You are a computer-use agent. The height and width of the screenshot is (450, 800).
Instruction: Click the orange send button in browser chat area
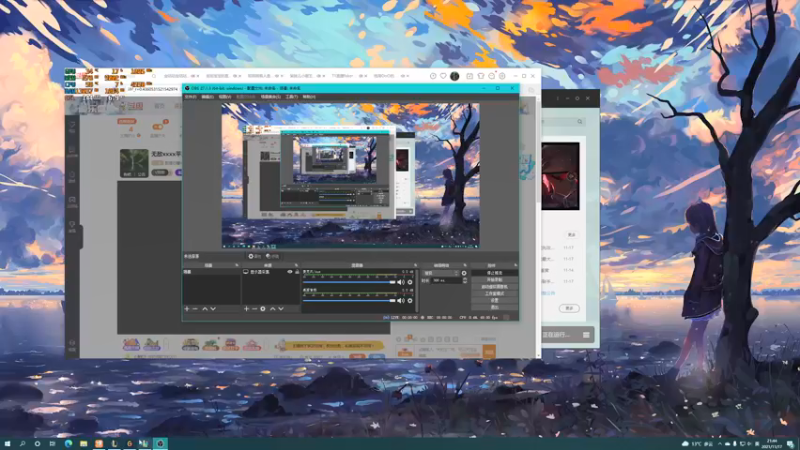[489, 352]
